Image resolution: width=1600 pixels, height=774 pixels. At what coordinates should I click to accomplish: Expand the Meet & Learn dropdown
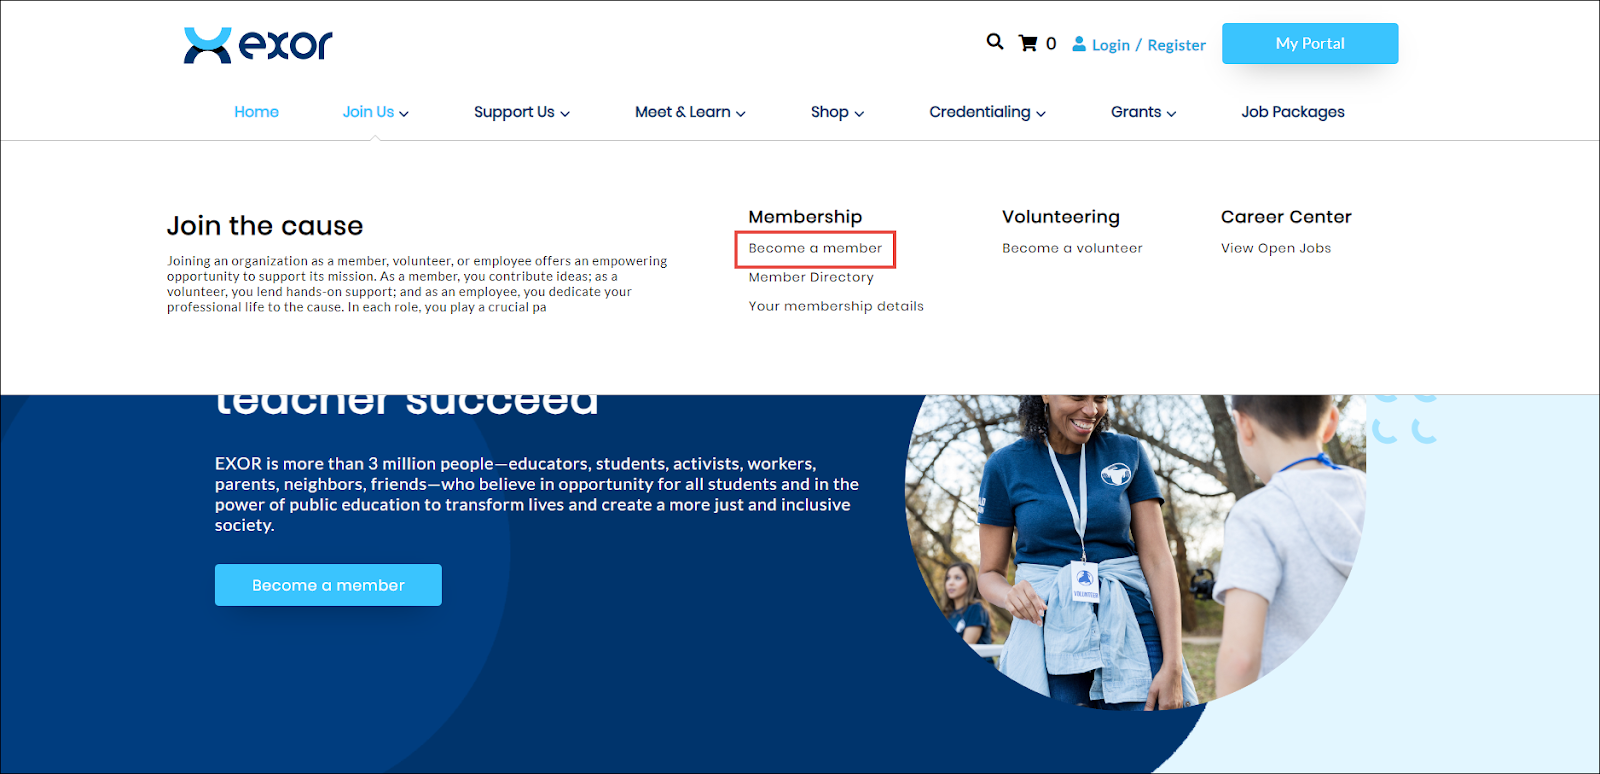(x=690, y=112)
